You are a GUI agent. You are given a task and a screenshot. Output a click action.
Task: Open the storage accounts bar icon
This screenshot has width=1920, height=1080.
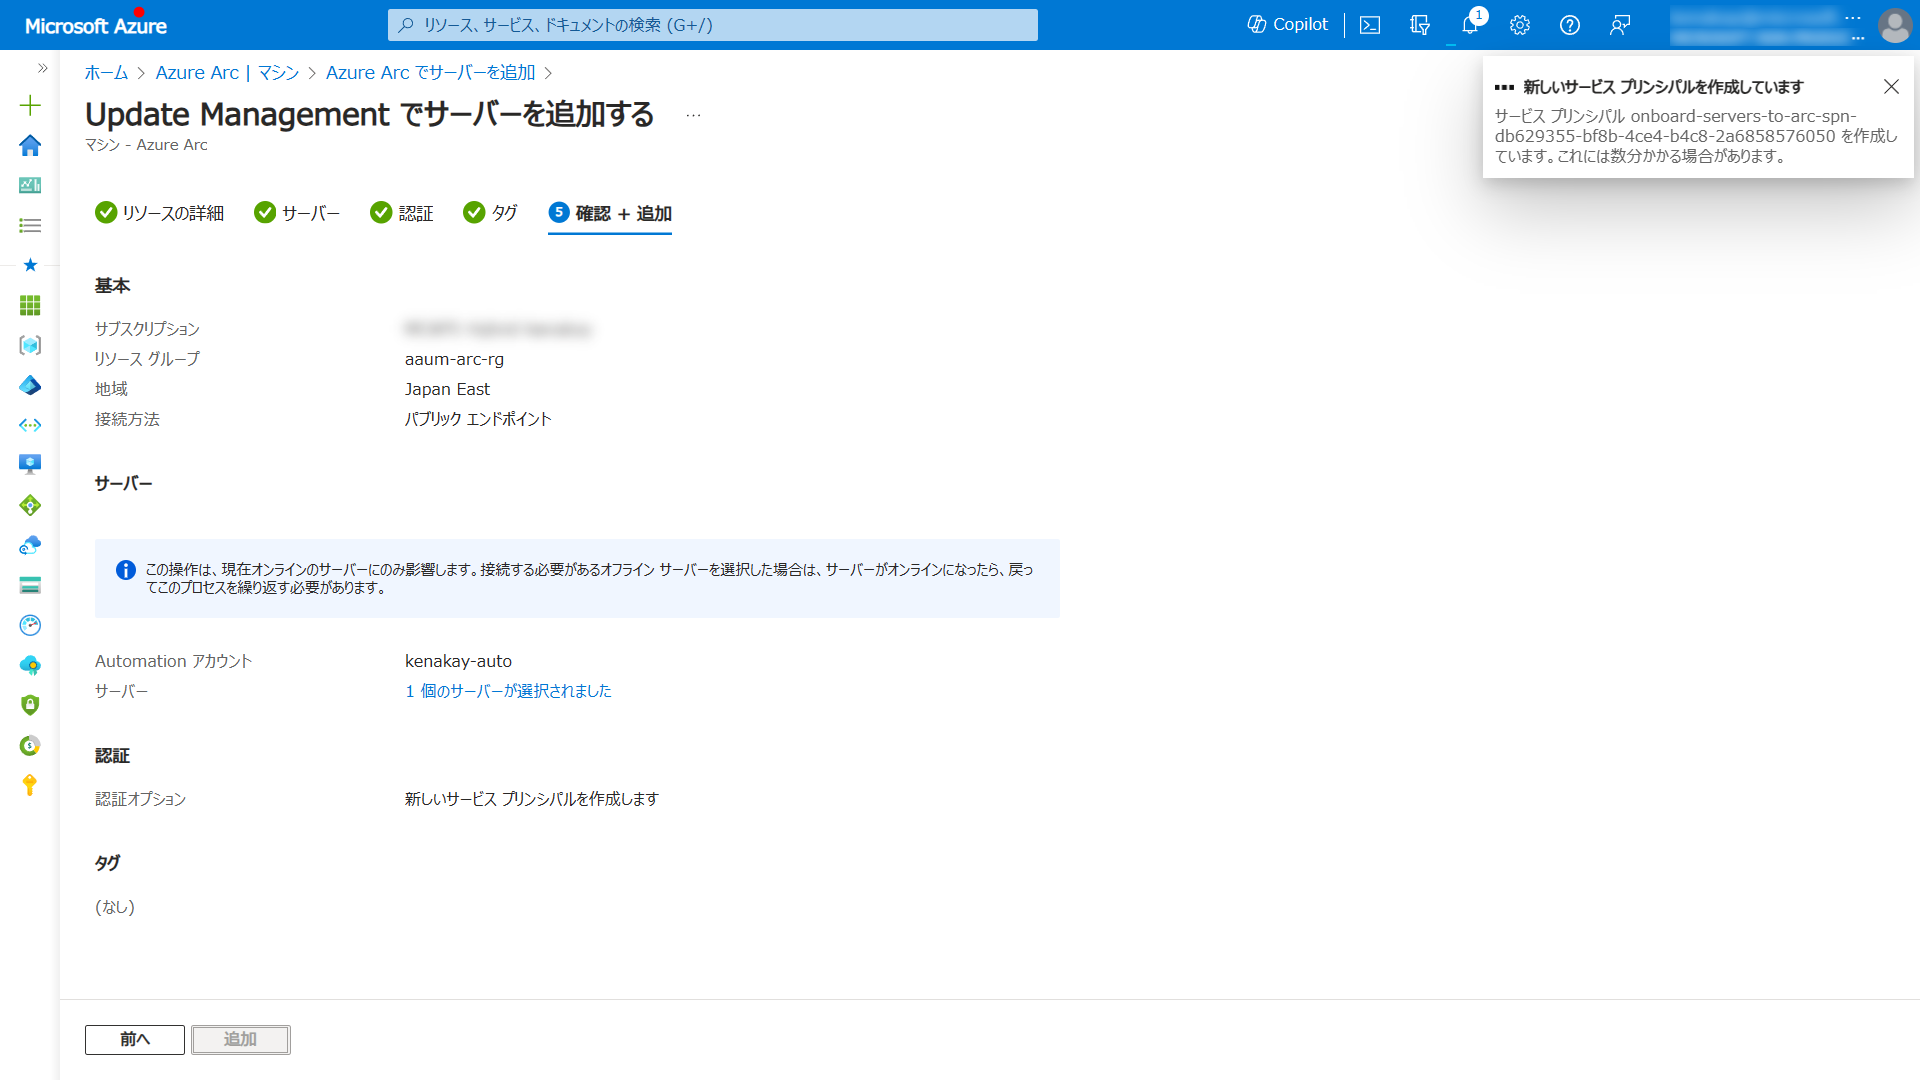[30, 585]
